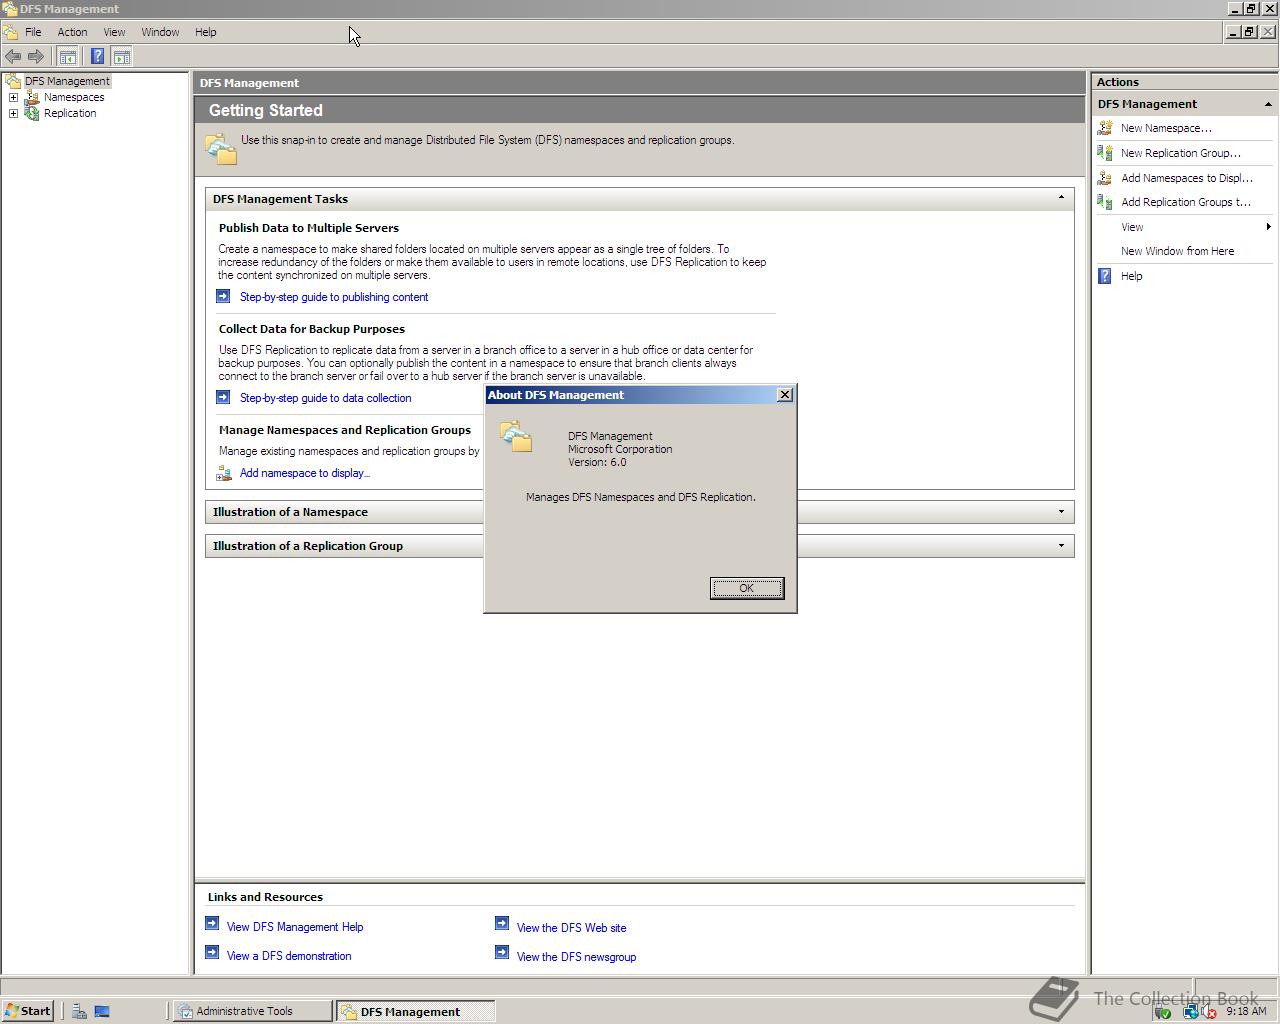Click the Back arrow toolbar icon

[x=13, y=57]
